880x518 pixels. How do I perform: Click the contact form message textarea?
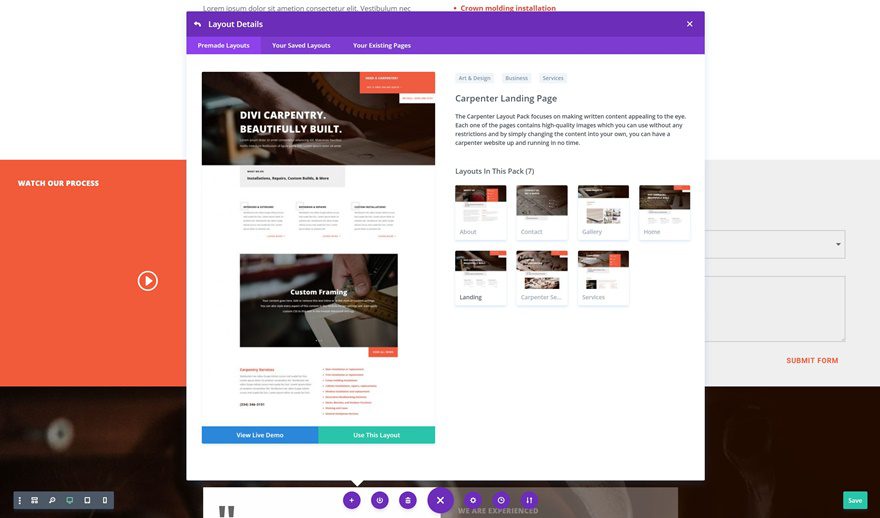tap(775, 309)
